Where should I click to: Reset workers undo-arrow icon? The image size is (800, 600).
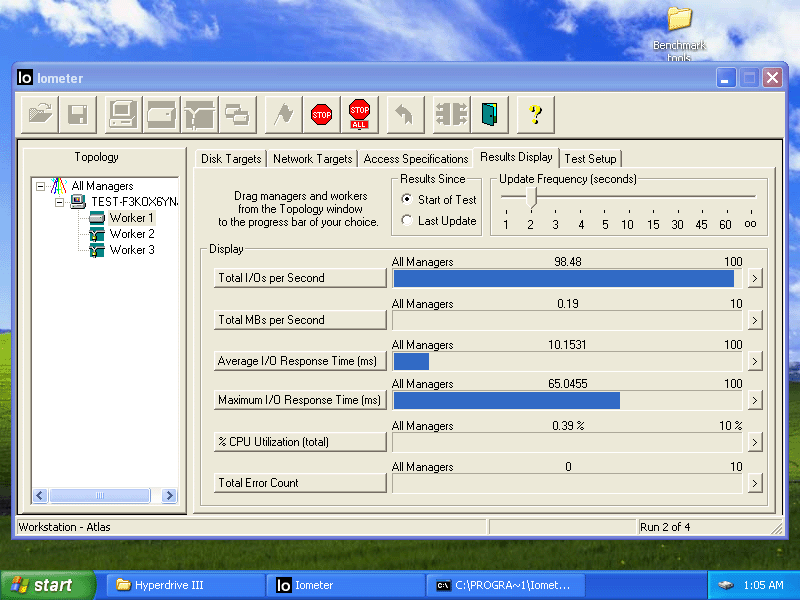(x=405, y=114)
